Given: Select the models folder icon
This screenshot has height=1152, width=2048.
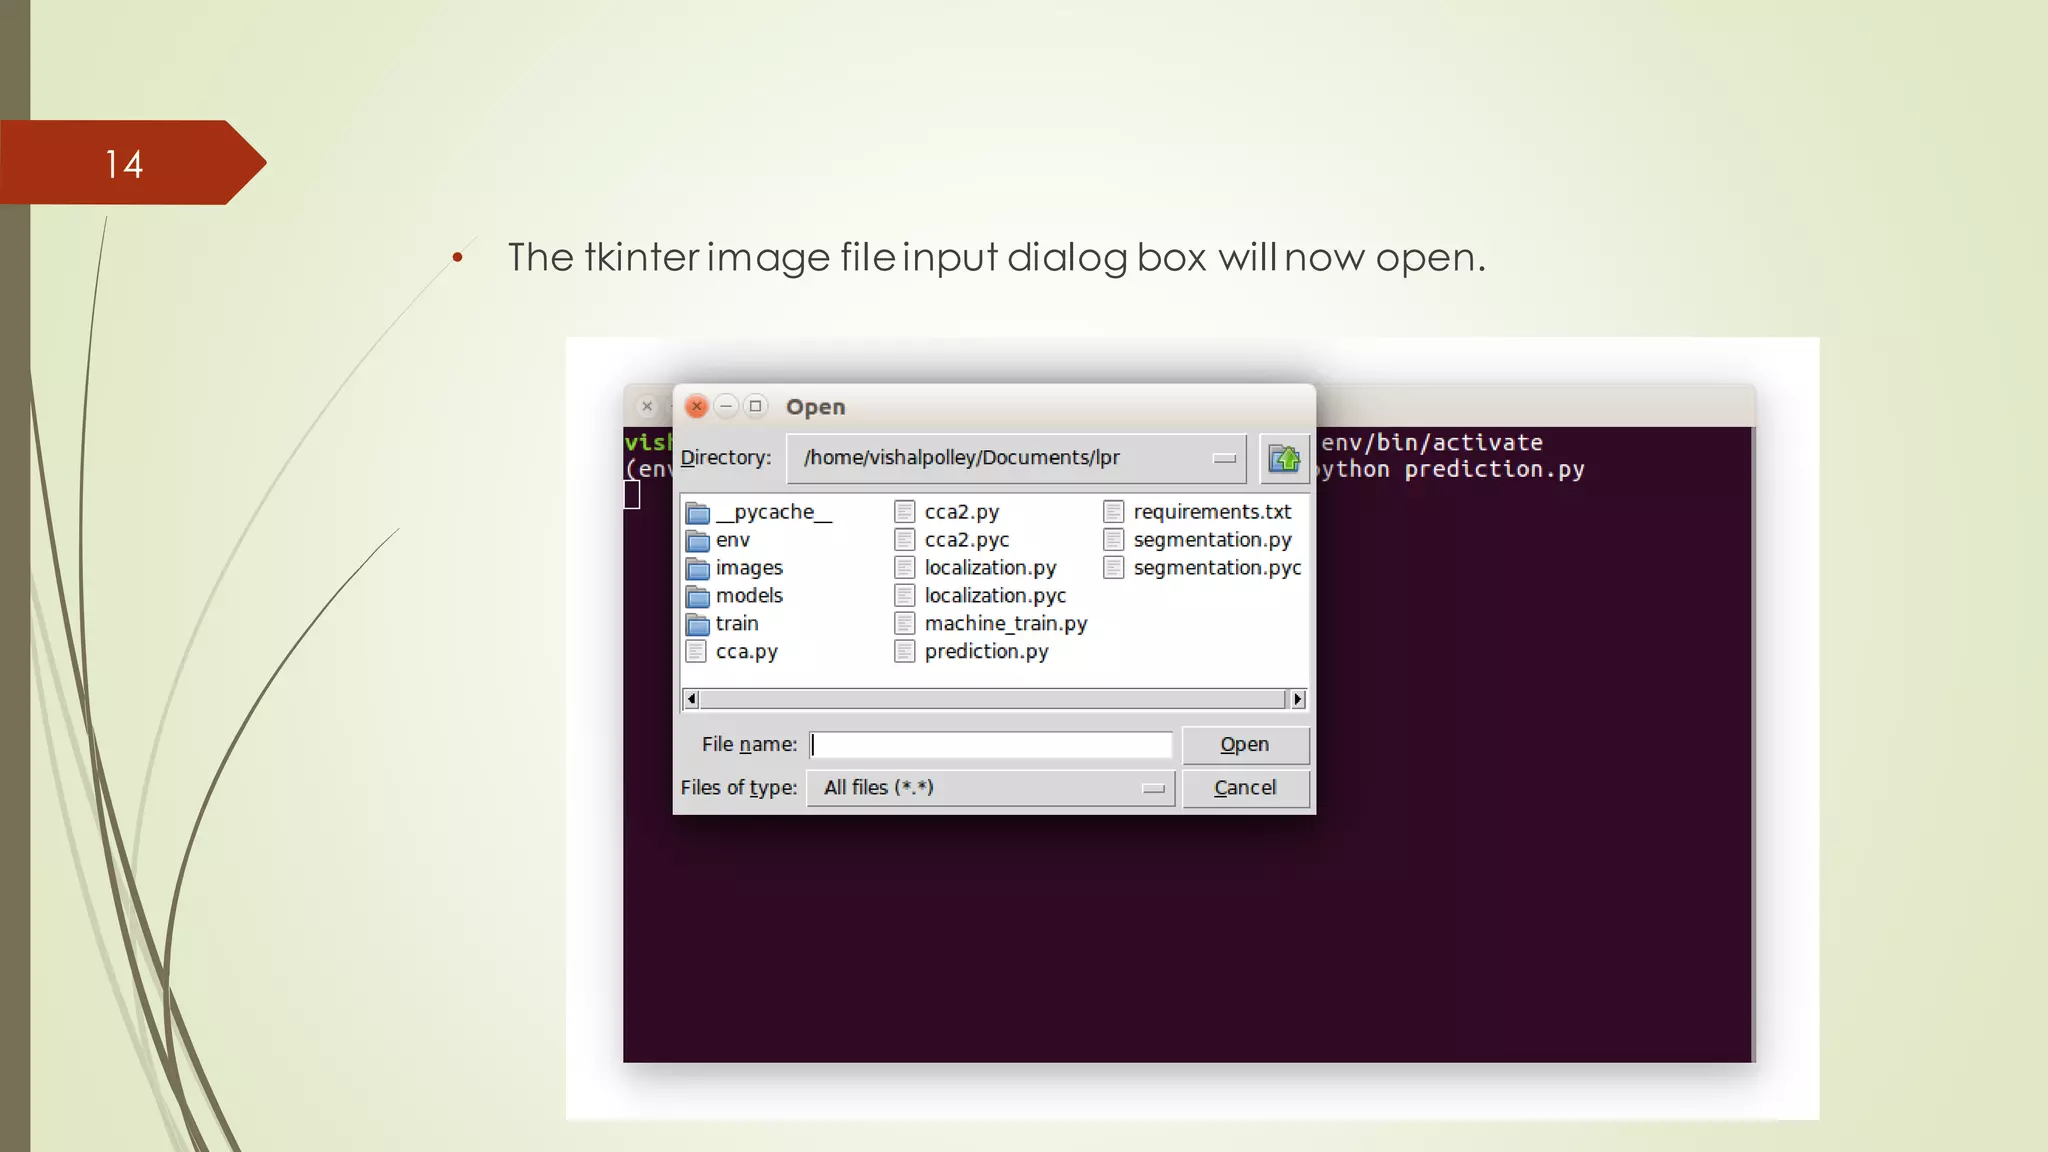Looking at the screenshot, I should tap(698, 597).
